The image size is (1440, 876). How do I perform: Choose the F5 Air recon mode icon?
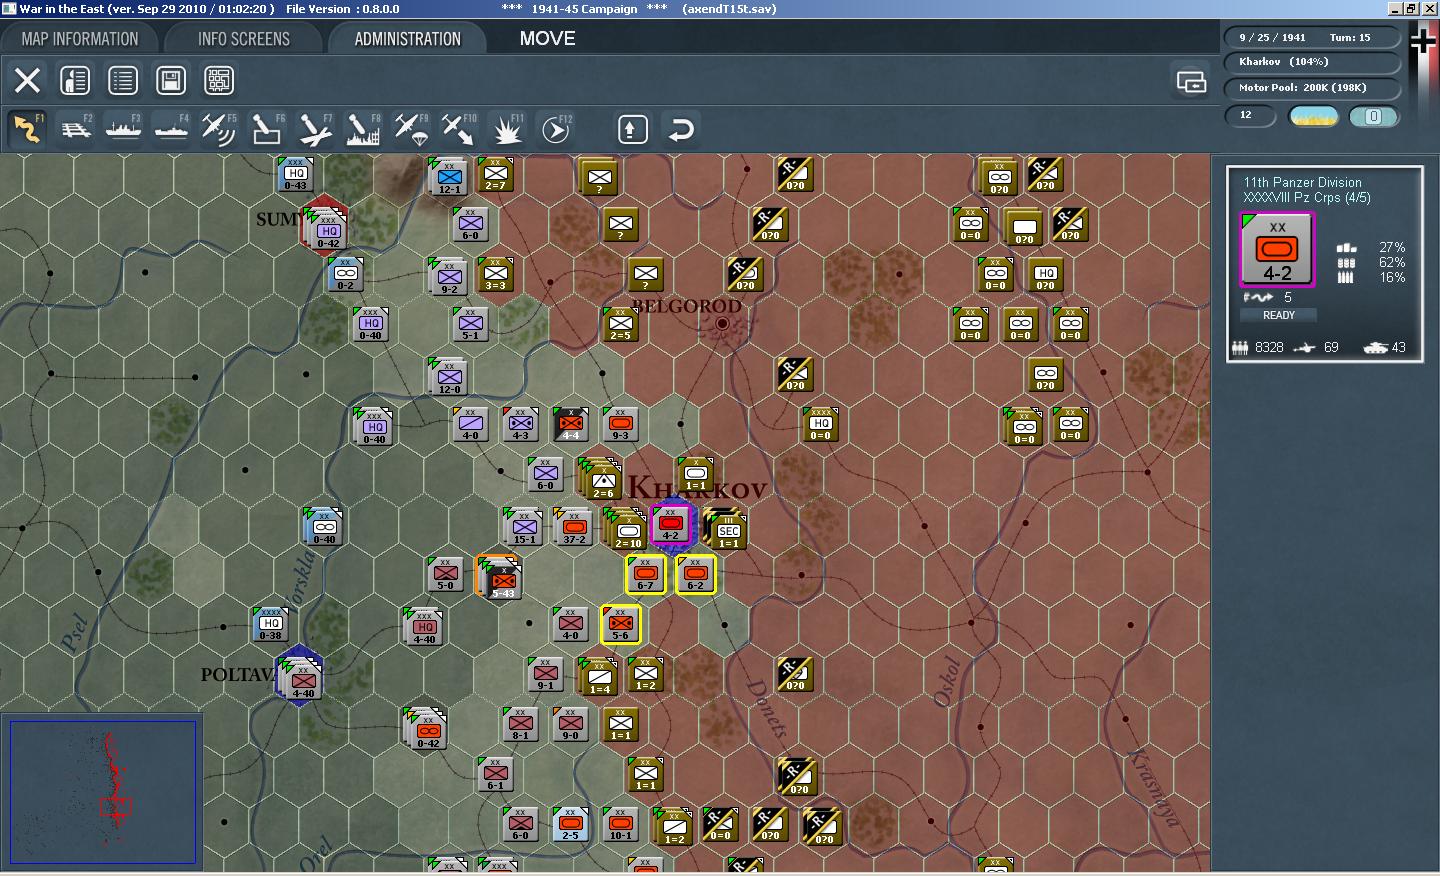tap(219, 129)
